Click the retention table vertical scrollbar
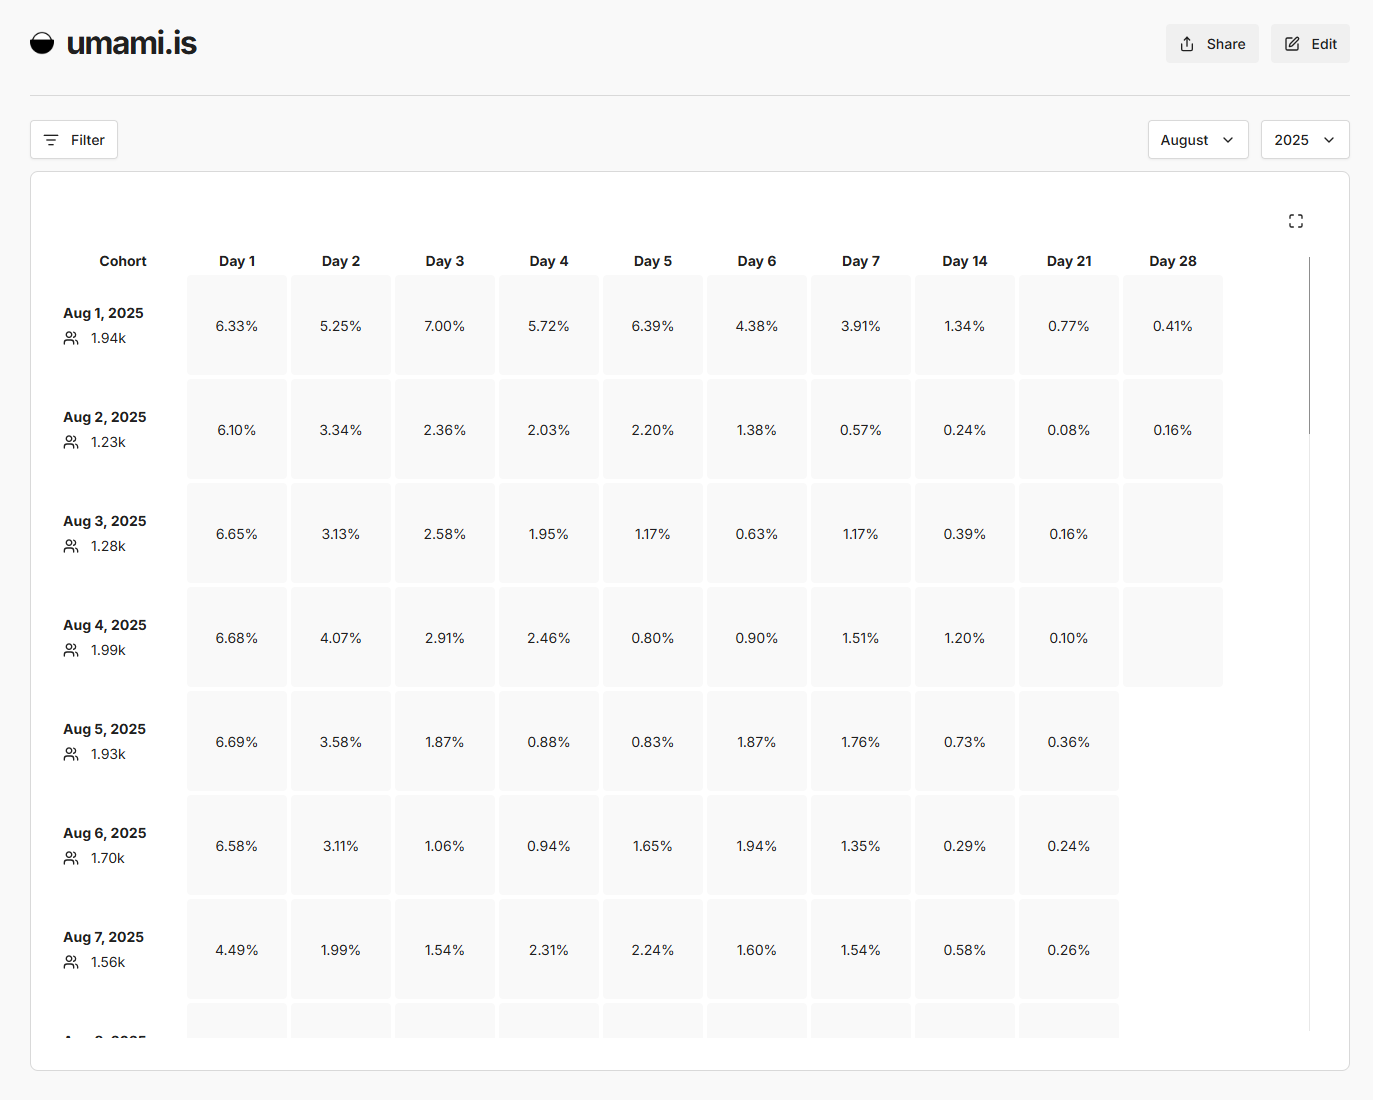The width and height of the screenshot is (1373, 1100). 1309,346
